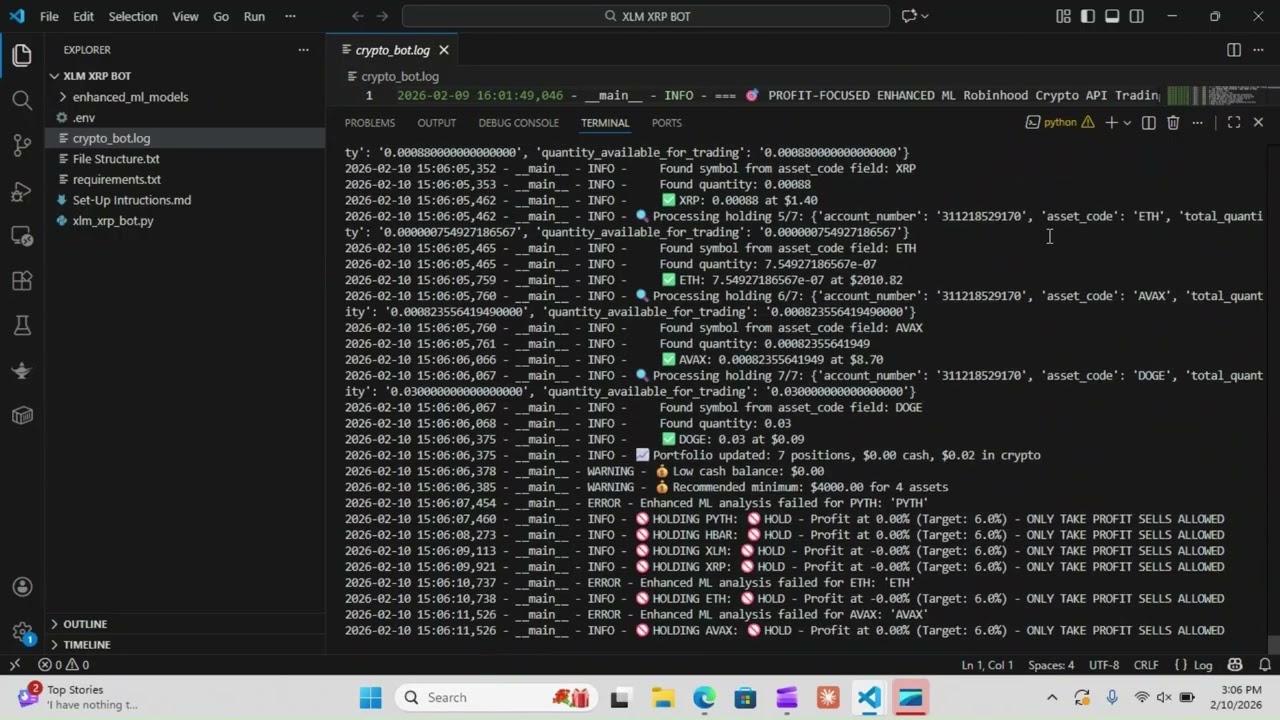Screen dimensions: 1280x720
Task: Open the Extensions view
Action: (22, 281)
